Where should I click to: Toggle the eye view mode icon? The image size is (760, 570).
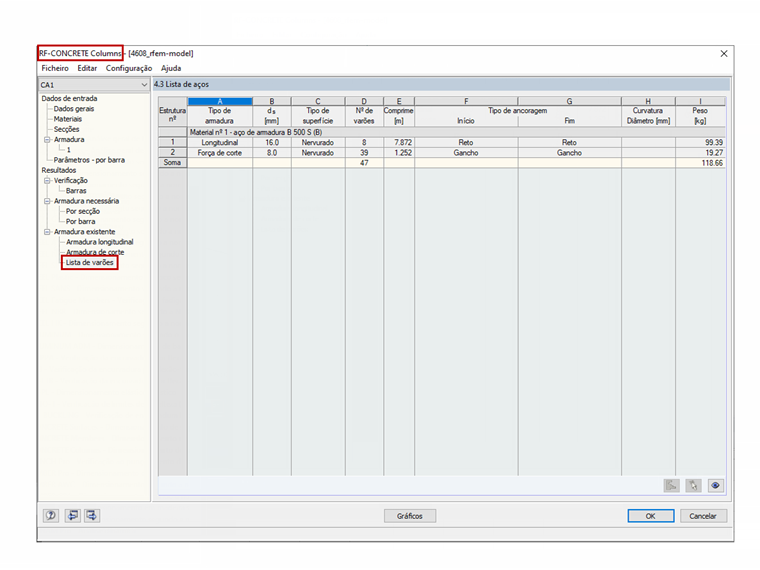click(x=715, y=485)
